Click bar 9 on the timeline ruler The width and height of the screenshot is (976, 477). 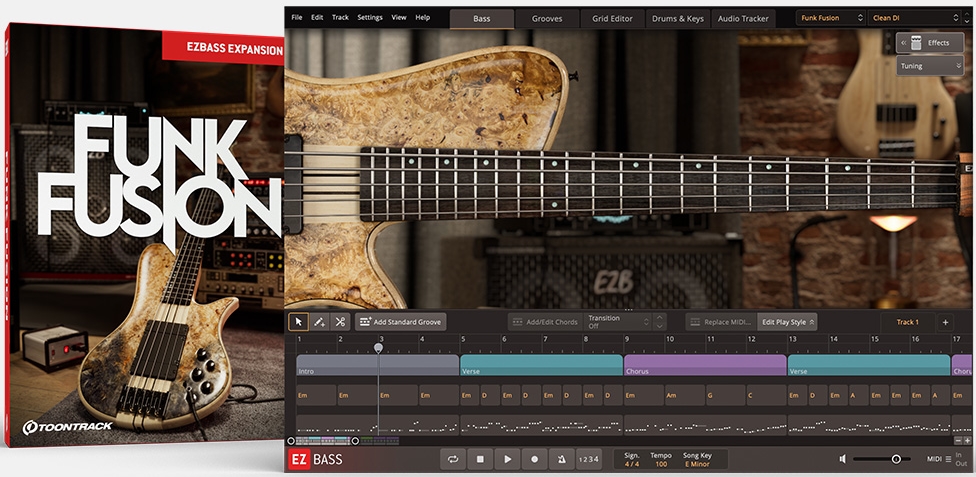pyautogui.click(x=627, y=339)
